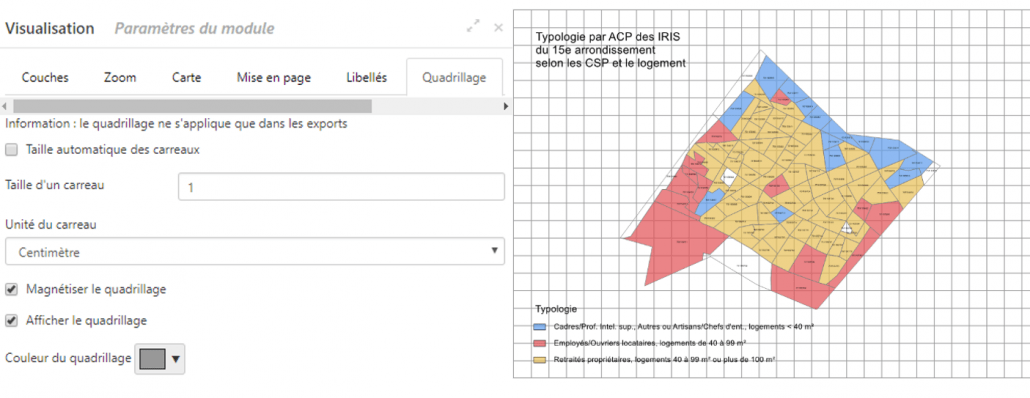Switch to Mise en page tab
Viewport: 1030px width, 398px height.
[274, 77]
